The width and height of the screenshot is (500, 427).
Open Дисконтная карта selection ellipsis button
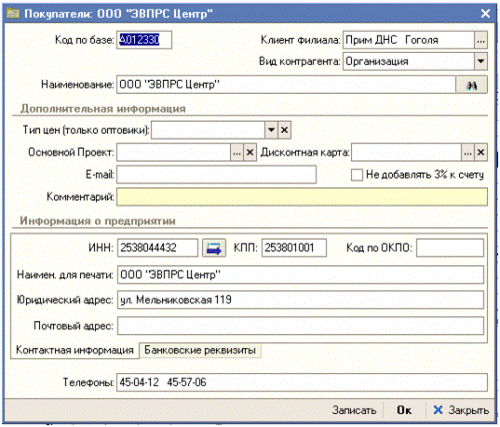tap(468, 152)
